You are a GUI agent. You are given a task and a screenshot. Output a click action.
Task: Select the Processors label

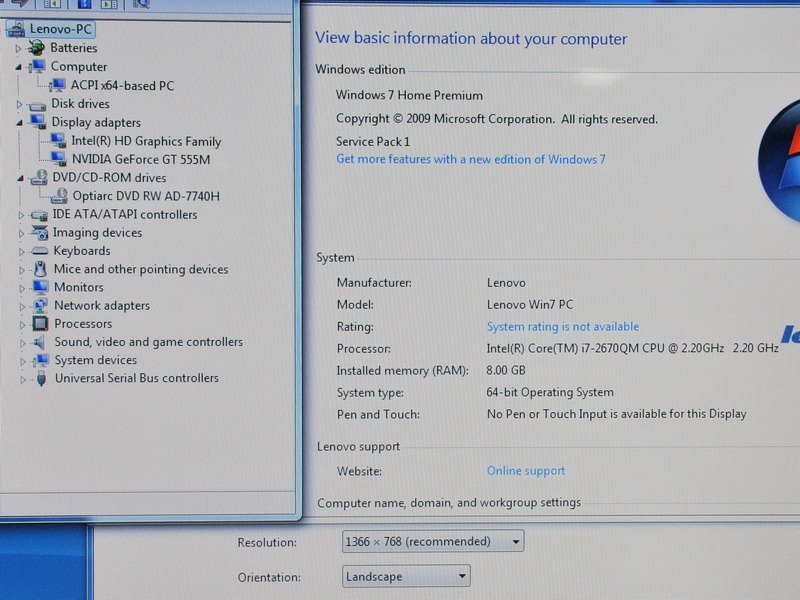tap(83, 324)
